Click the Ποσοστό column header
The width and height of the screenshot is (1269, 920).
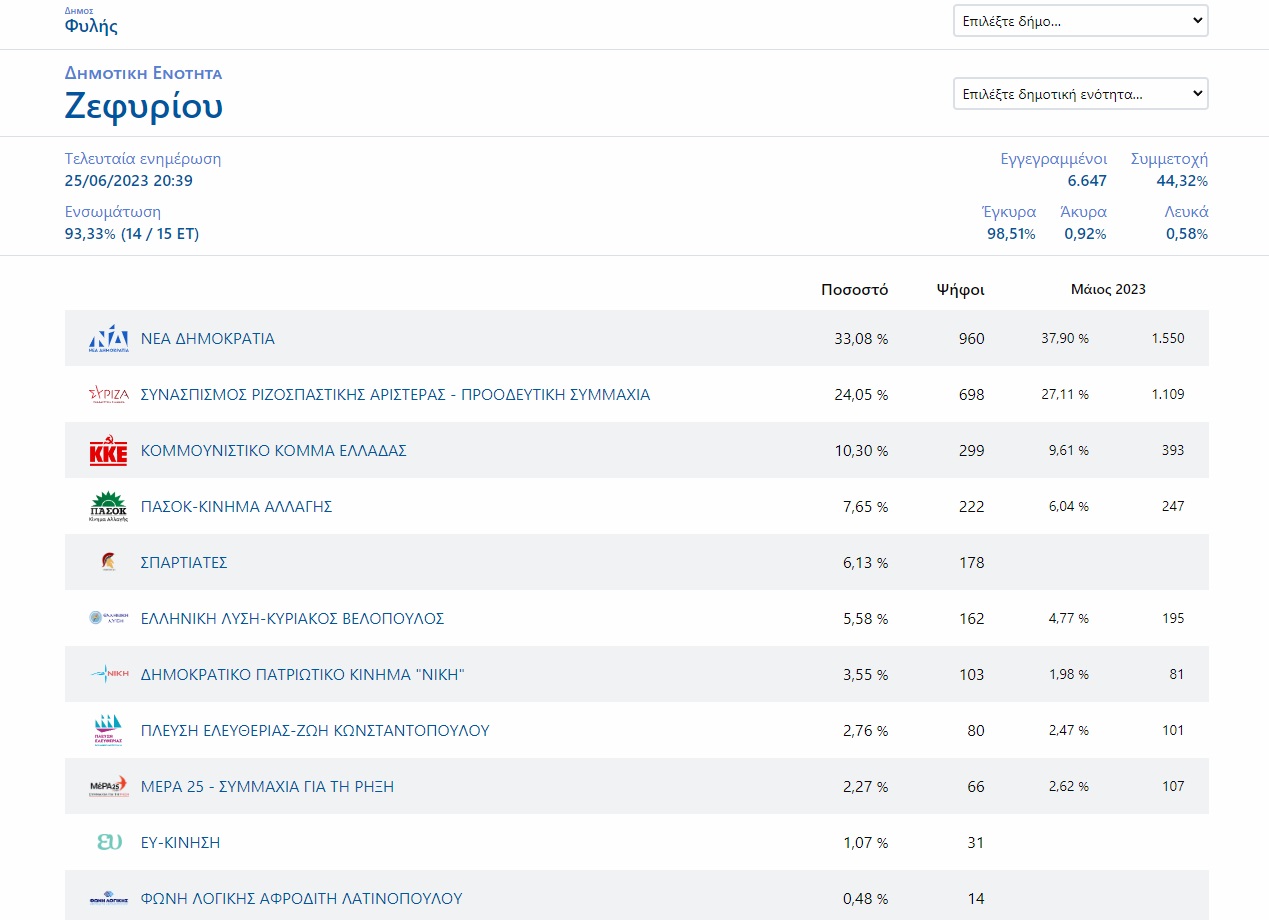pyautogui.click(x=854, y=290)
